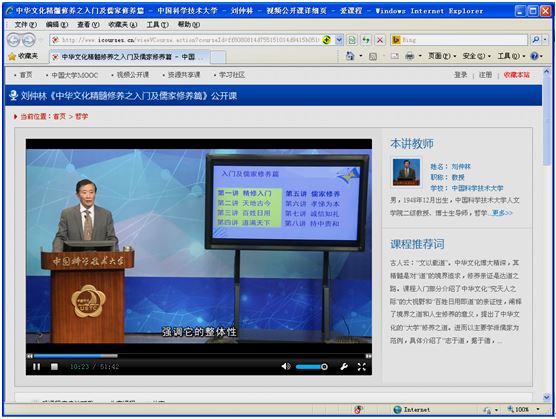Image resolution: width=556 pixels, height=419 pixels.
Task: Open the 安全(S) dropdown menu
Action: (x=477, y=56)
